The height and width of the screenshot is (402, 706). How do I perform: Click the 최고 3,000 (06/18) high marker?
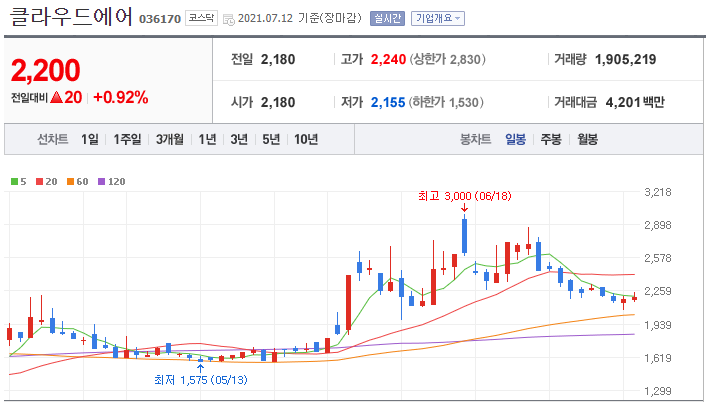tap(465, 196)
